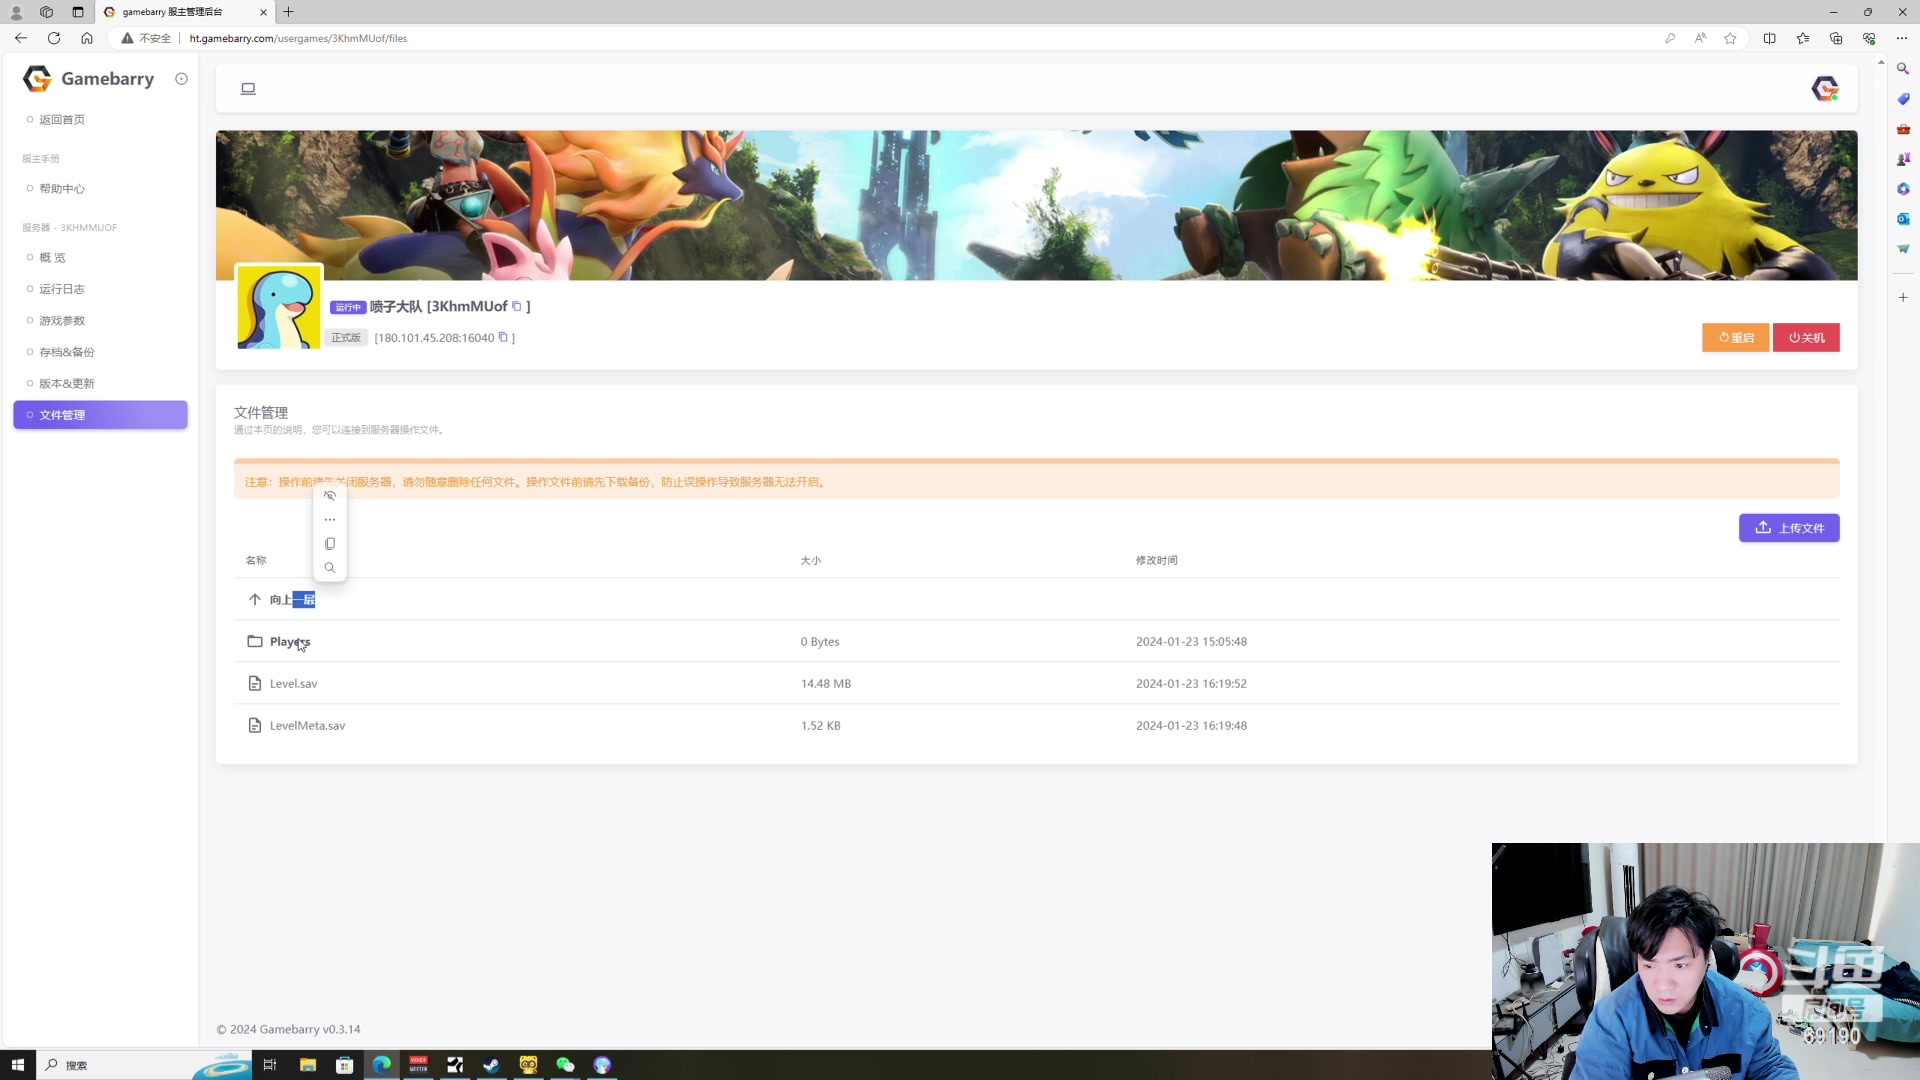Click the browser home button

[x=87, y=38]
